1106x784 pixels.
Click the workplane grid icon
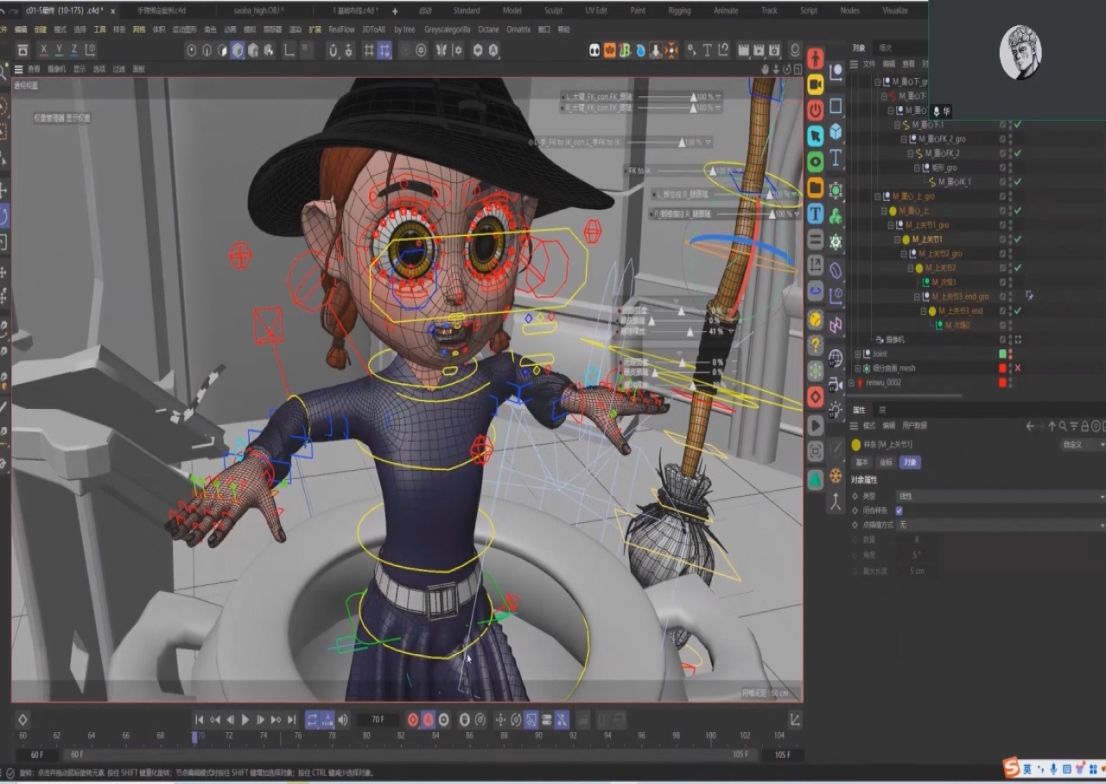pos(368,50)
